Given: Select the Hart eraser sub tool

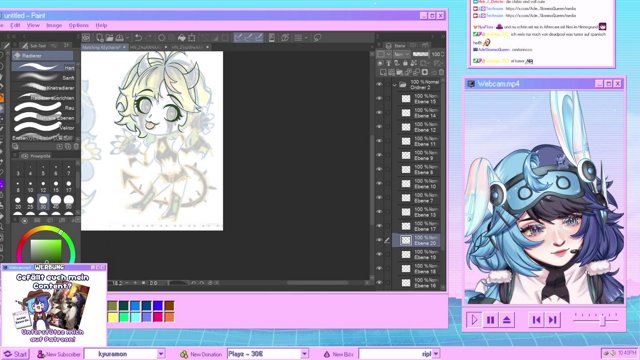Looking at the screenshot, I should click(43, 67).
